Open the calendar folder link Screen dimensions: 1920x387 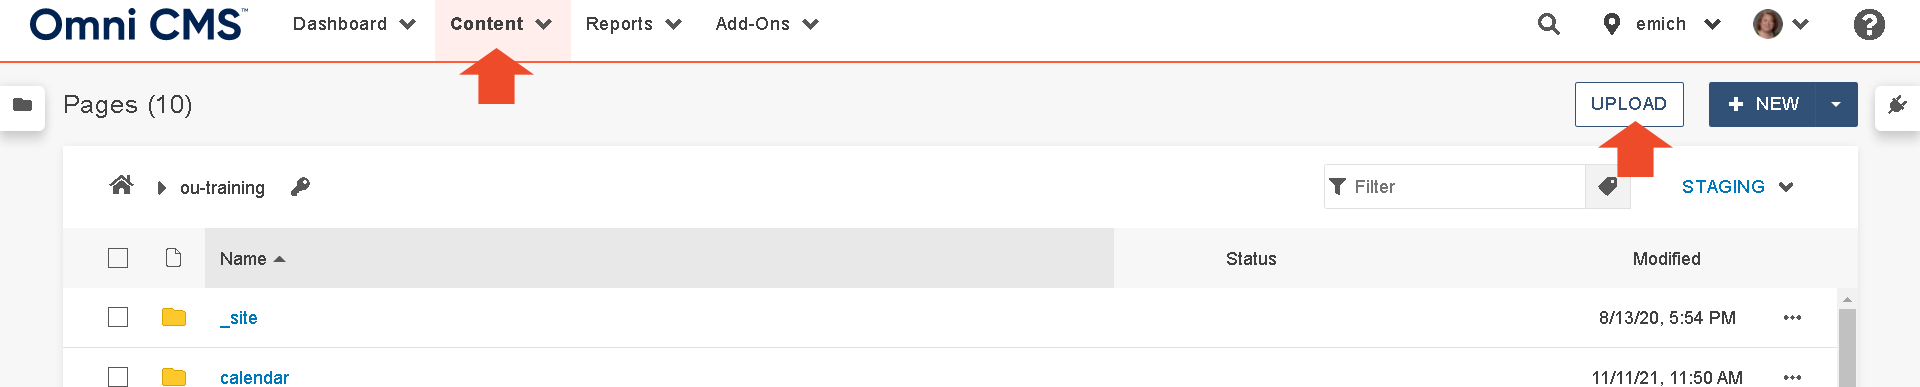point(254,377)
